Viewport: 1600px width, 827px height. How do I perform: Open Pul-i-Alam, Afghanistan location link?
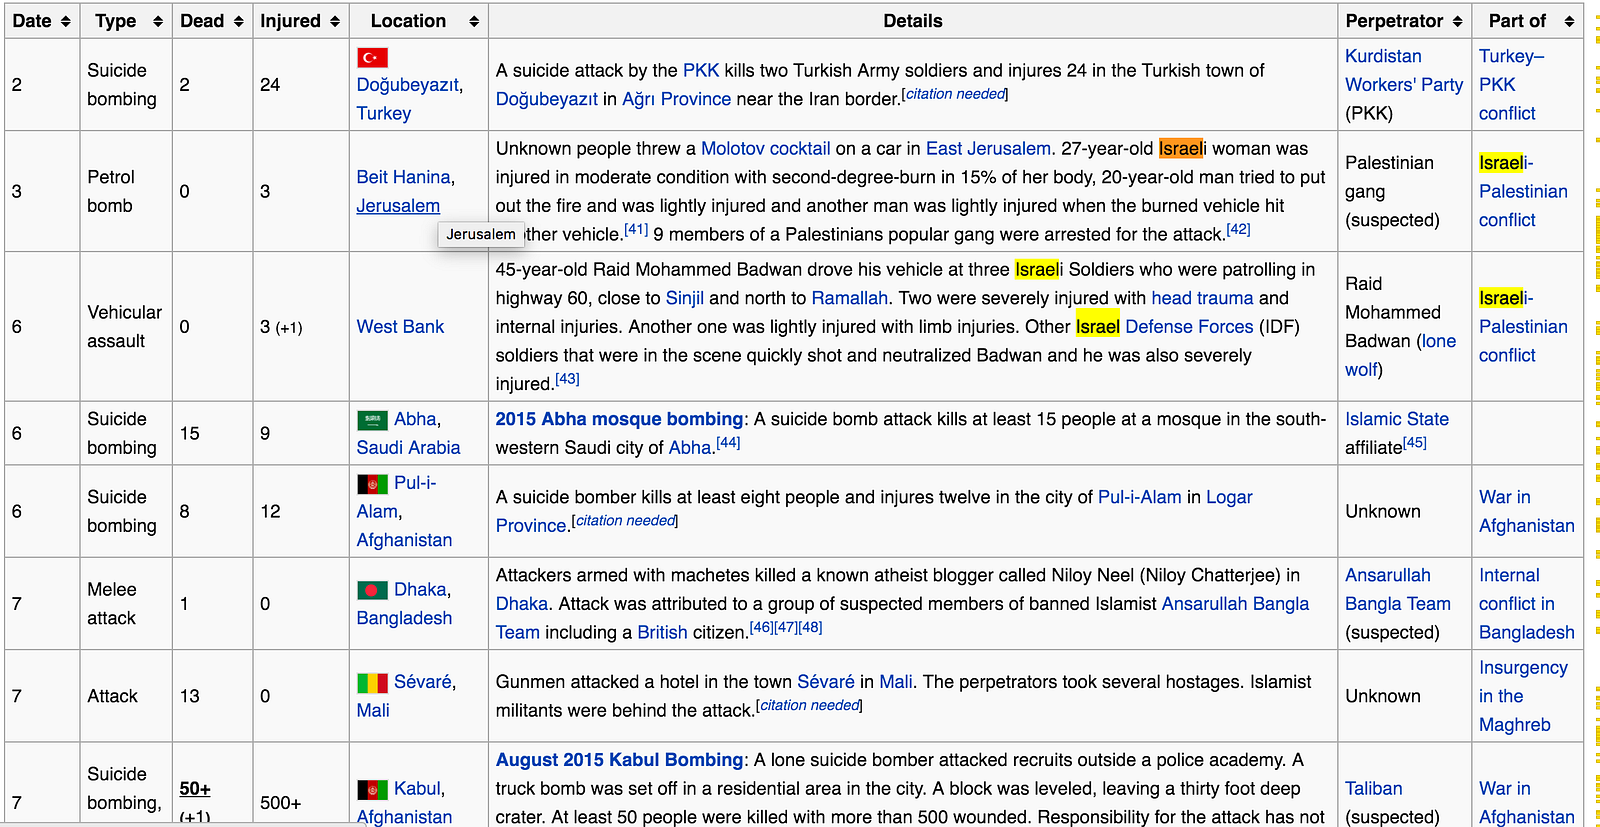[404, 511]
